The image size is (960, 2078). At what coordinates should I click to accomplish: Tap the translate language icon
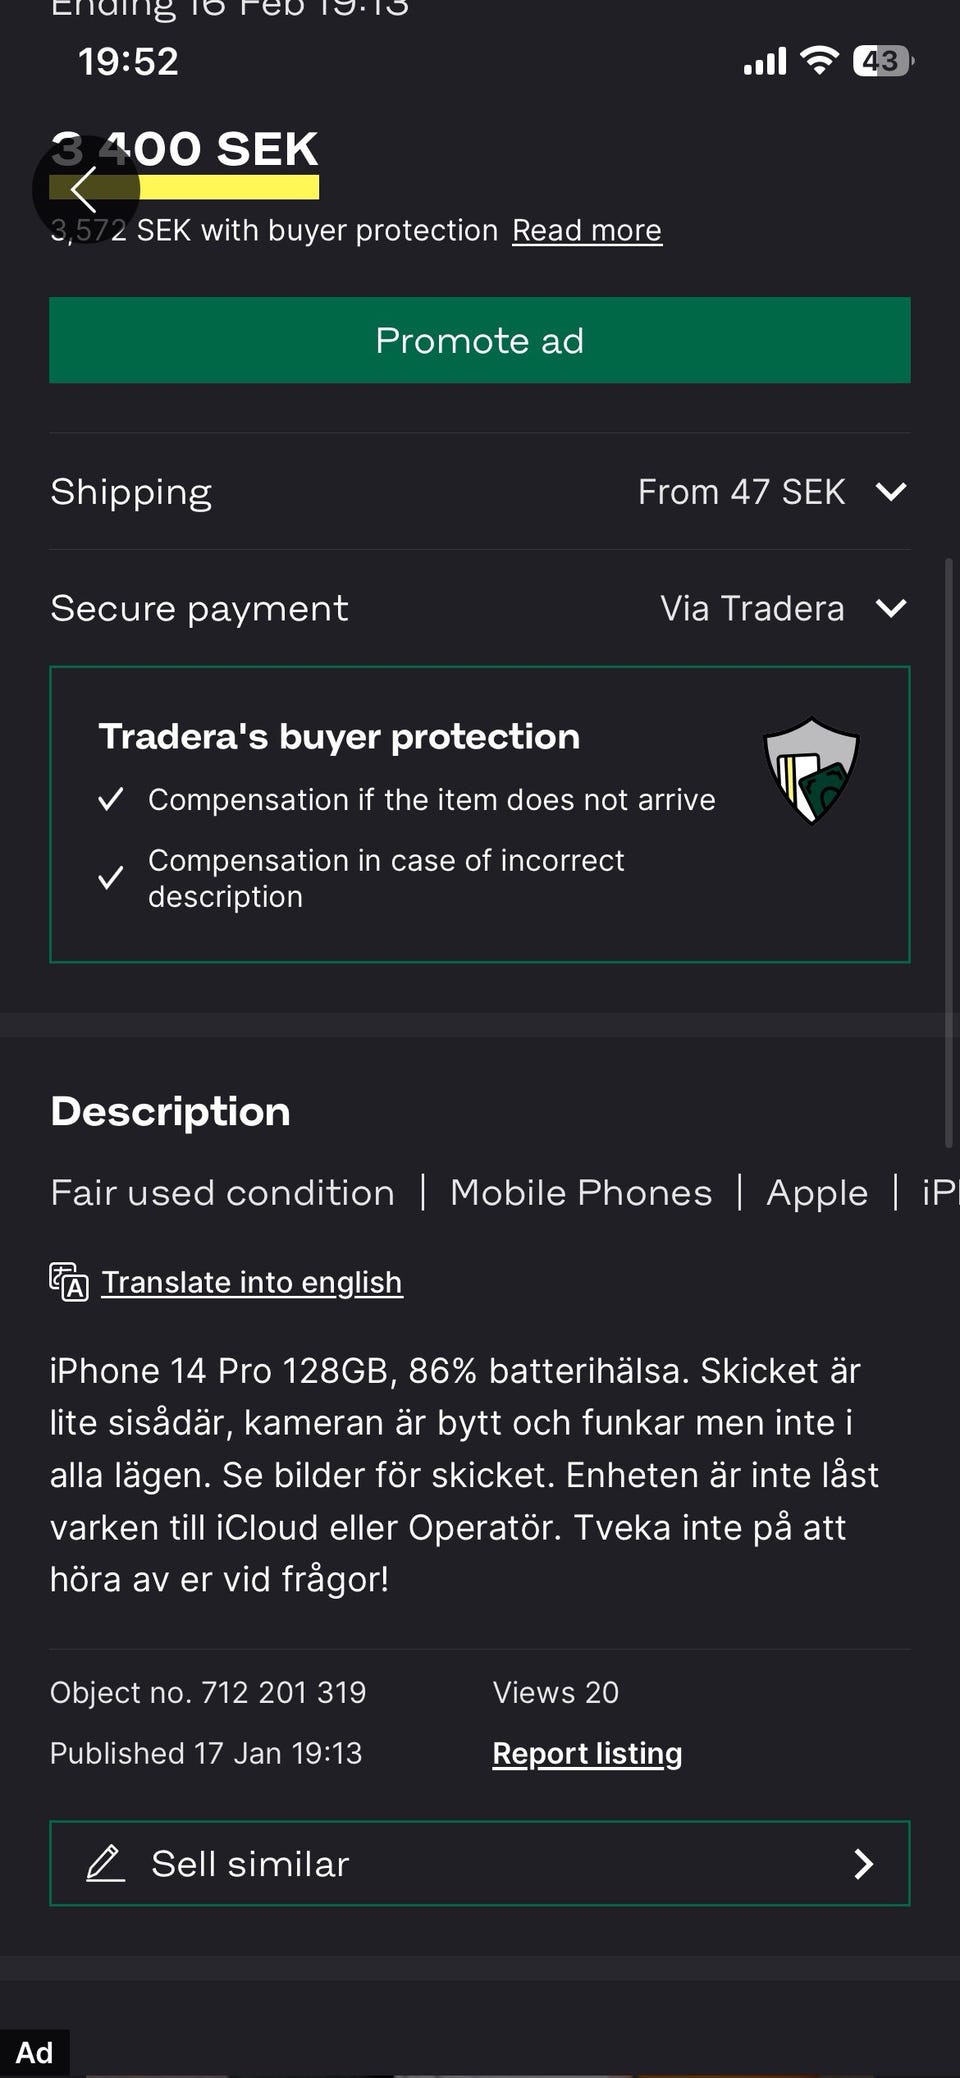coord(69,1282)
